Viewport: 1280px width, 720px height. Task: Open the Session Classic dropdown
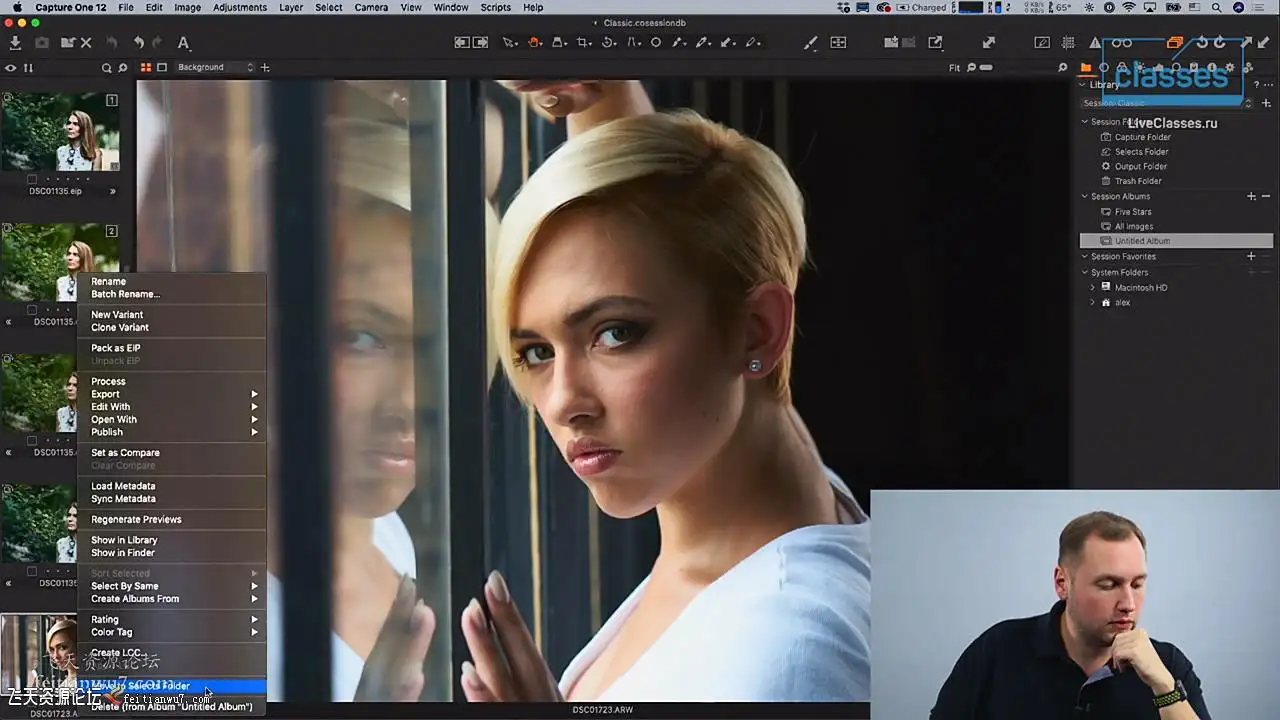[1166, 103]
